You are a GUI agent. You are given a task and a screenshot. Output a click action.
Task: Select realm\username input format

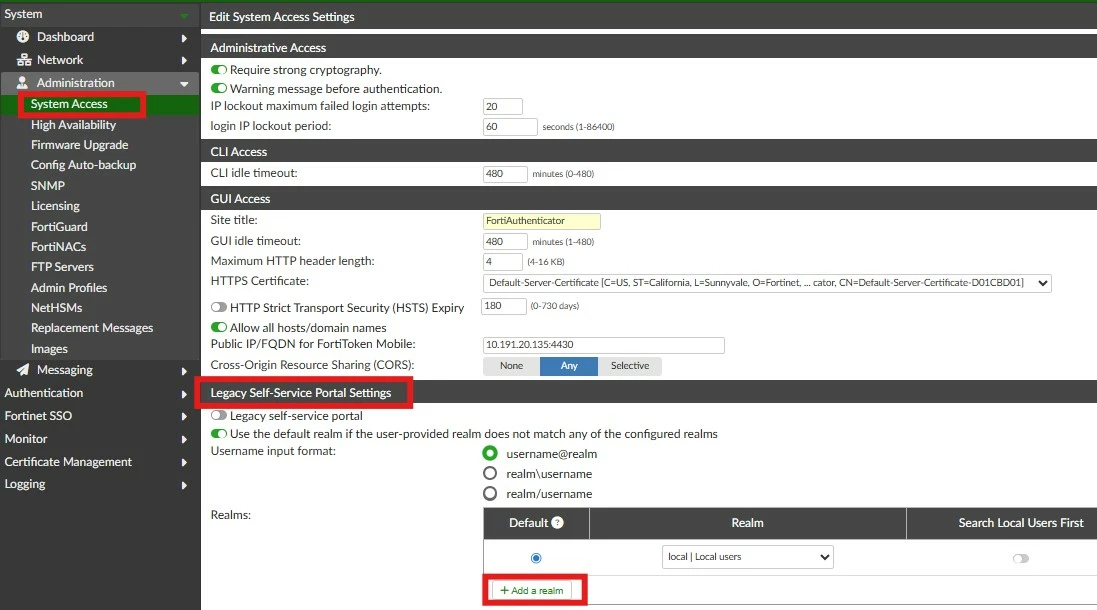tap(490, 474)
